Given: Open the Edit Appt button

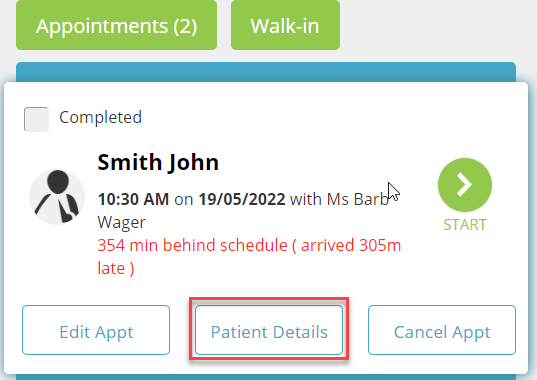Looking at the screenshot, I should pyautogui.click(x=96, y=330).
